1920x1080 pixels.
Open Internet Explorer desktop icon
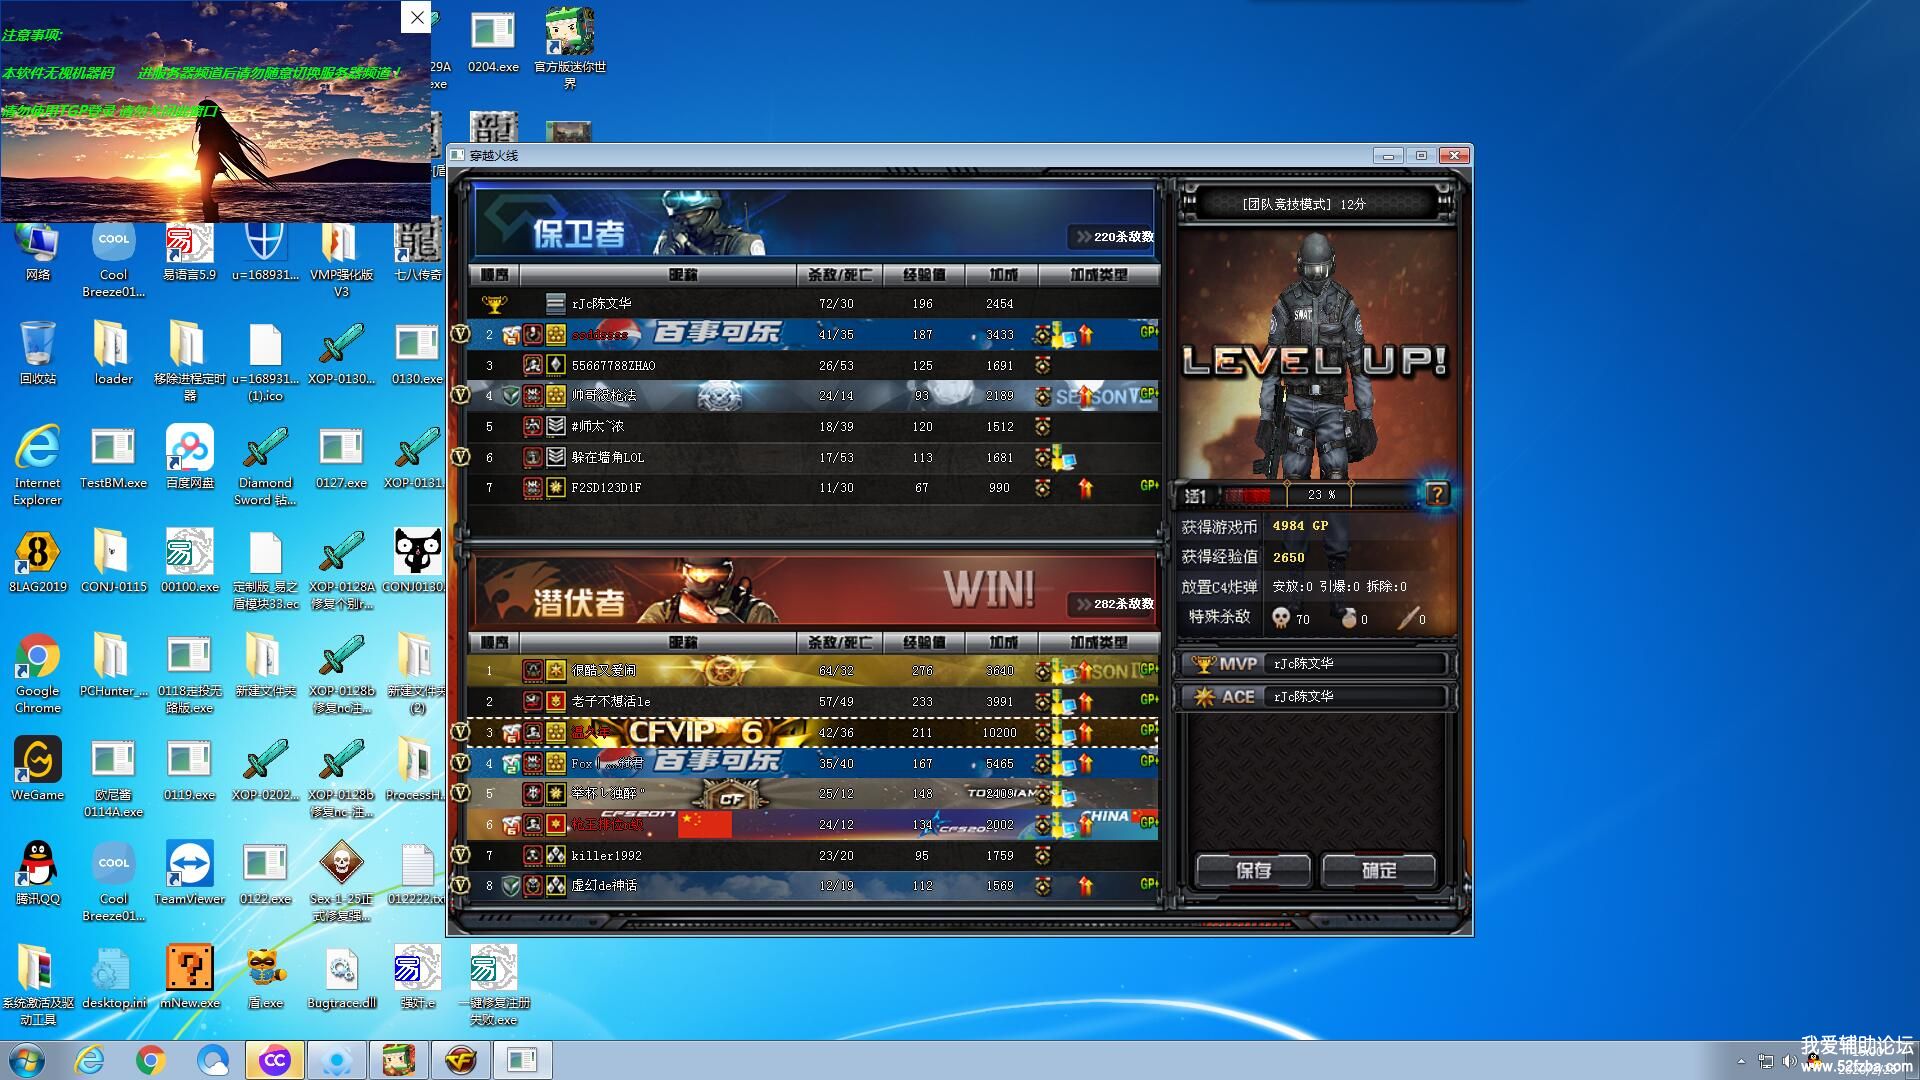click(x=38, y=464)
